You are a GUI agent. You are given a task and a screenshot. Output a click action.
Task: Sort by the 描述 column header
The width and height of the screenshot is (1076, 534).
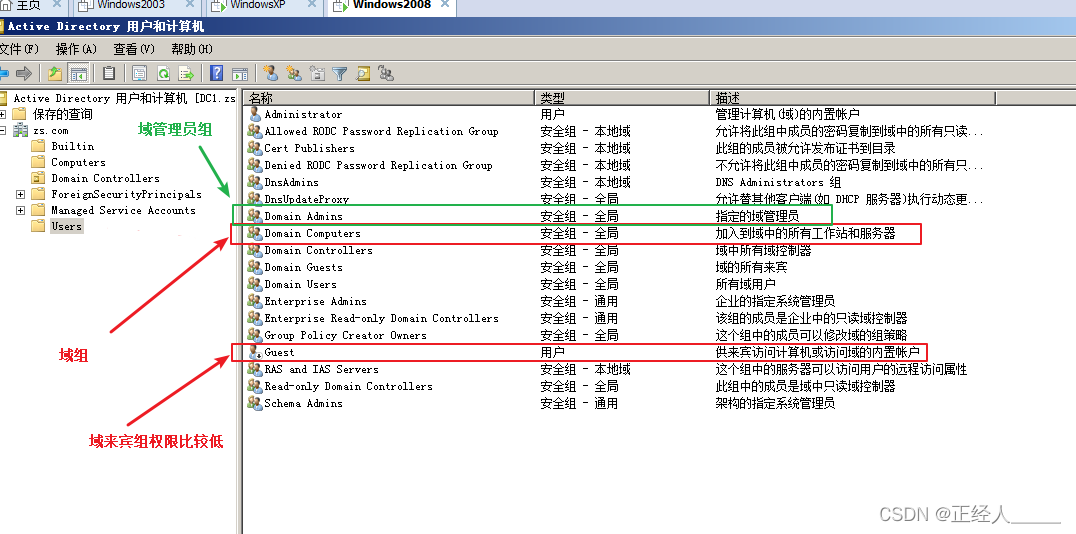click(852, 97)
